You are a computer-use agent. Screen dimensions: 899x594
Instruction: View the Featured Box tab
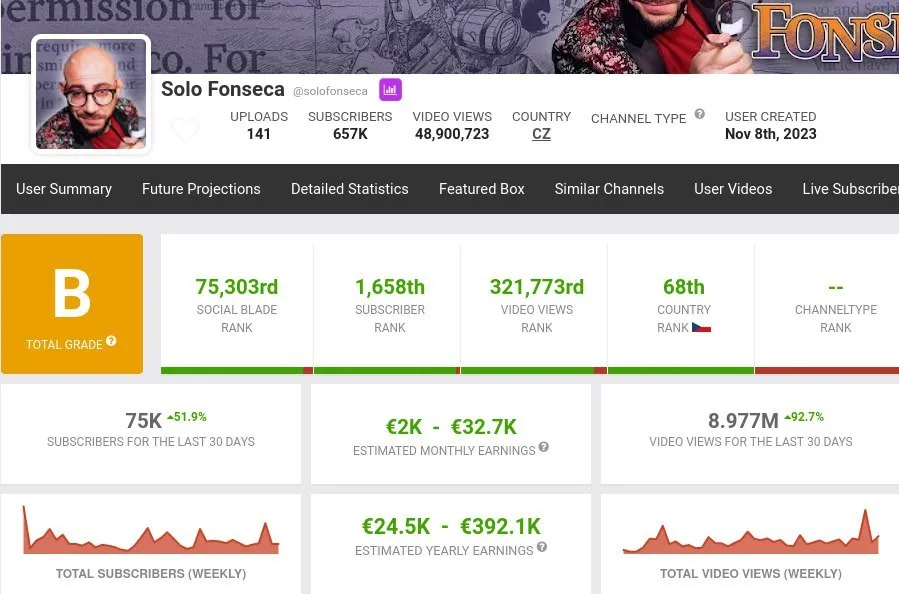pos(481,189)
